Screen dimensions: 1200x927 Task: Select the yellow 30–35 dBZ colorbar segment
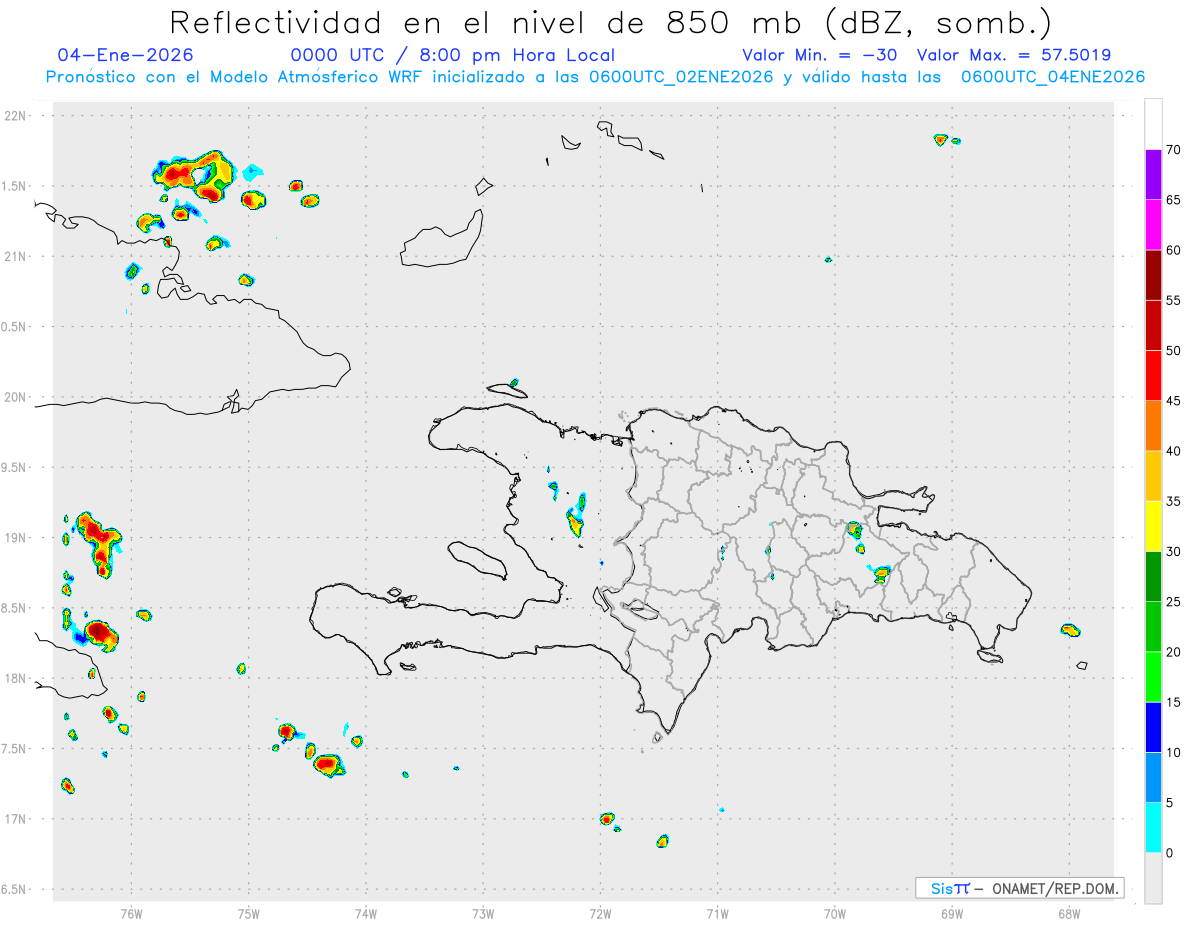[x=1153, y=526]
